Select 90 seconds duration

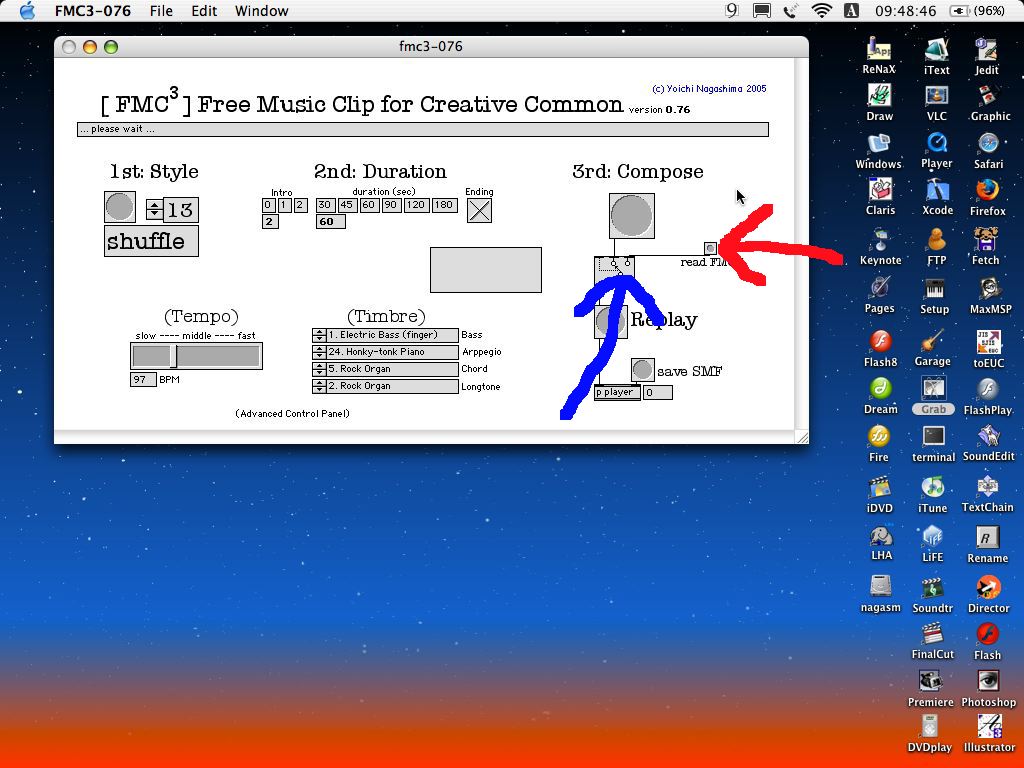tap(391, 205)
